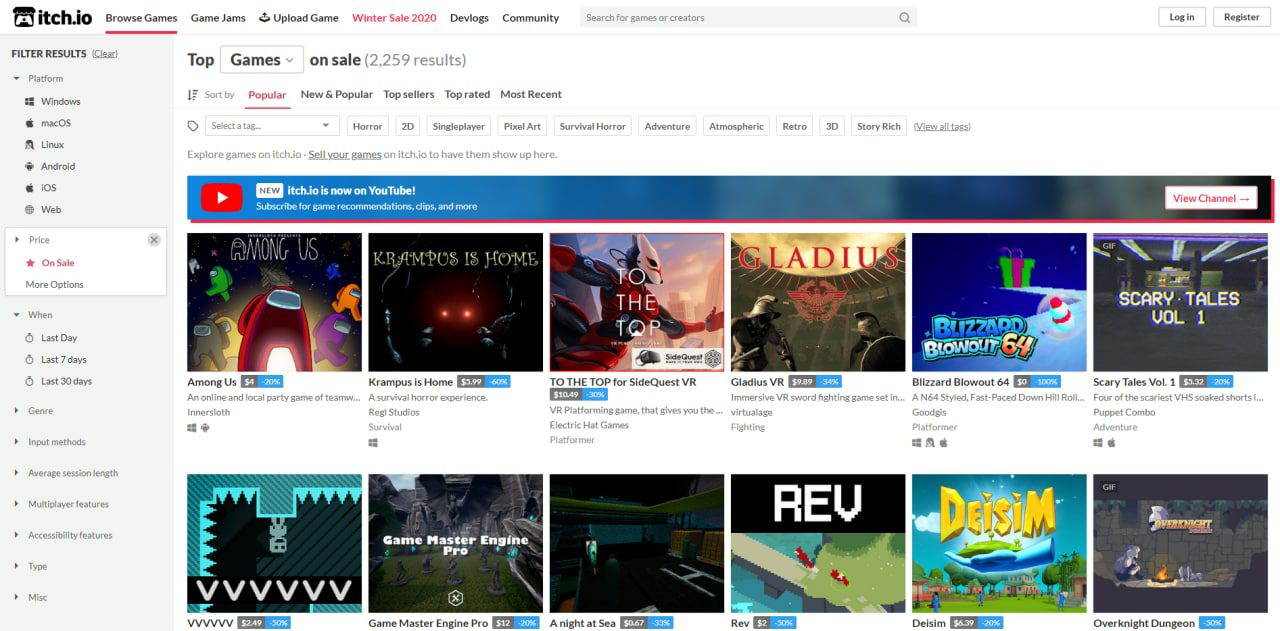
Task: Click the Sell your games link
Action: pyautogui.click(x=345, y=155)
